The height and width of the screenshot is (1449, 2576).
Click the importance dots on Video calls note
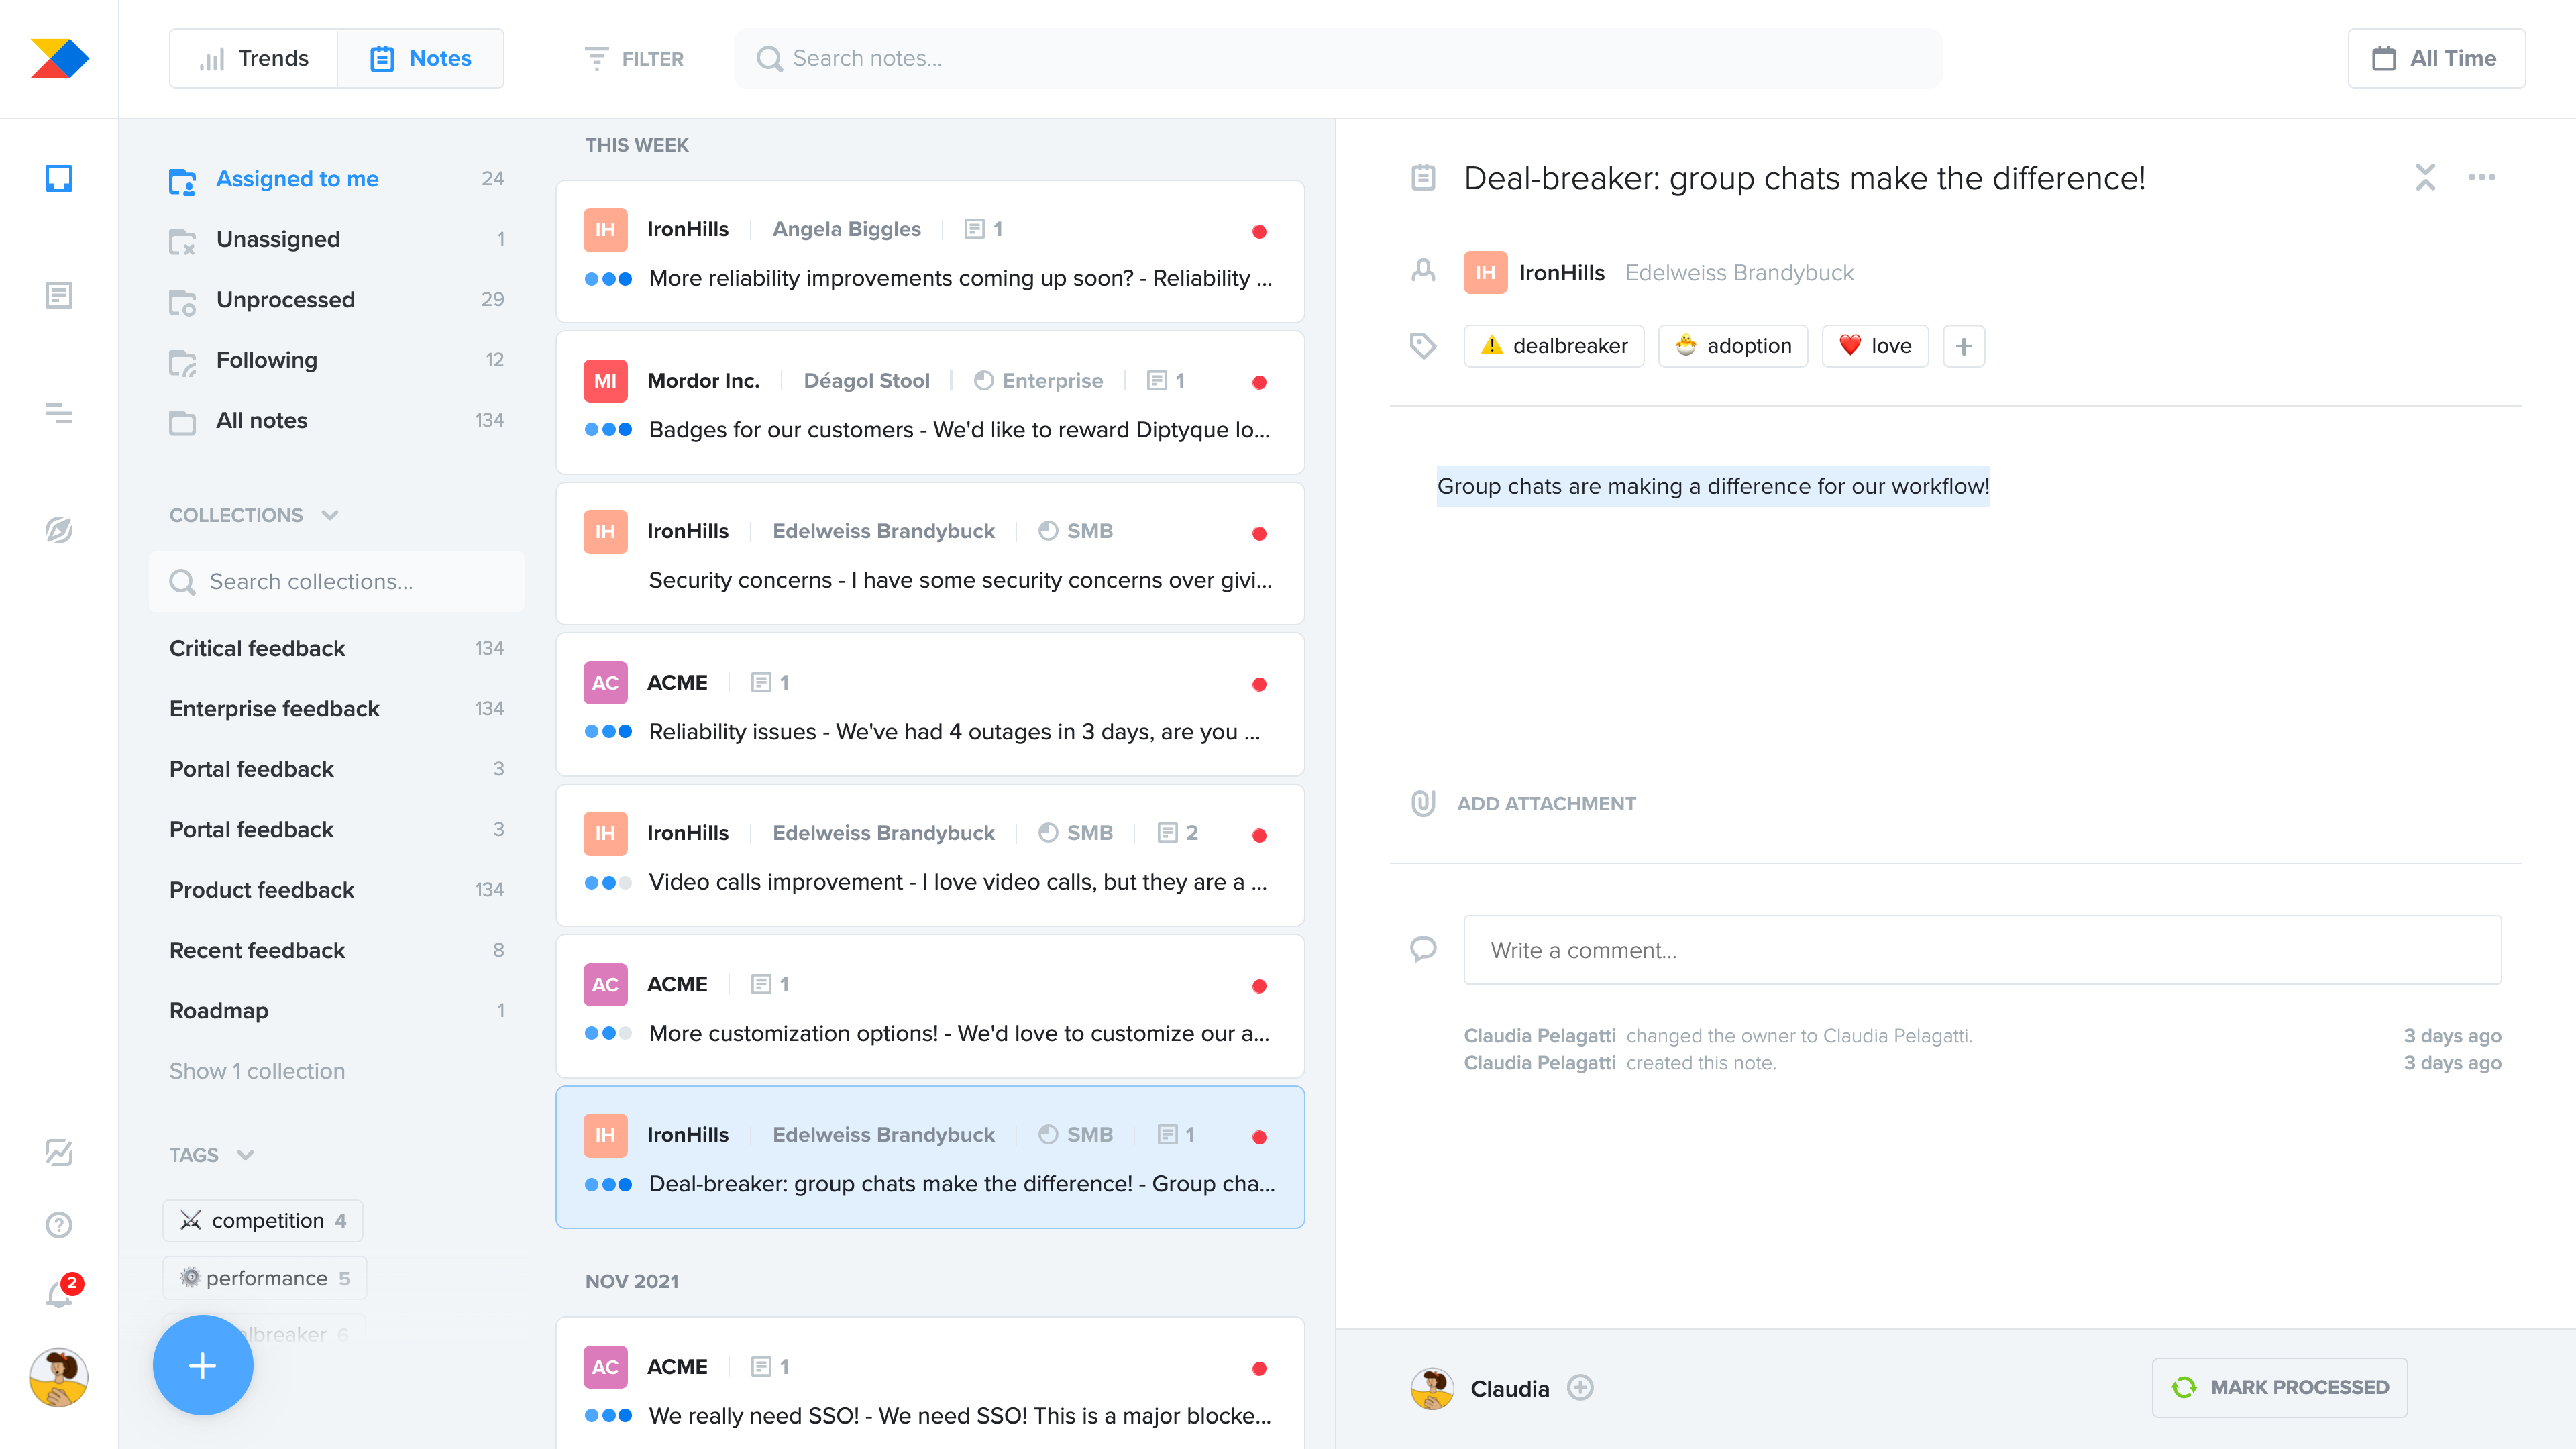[608, 882]
